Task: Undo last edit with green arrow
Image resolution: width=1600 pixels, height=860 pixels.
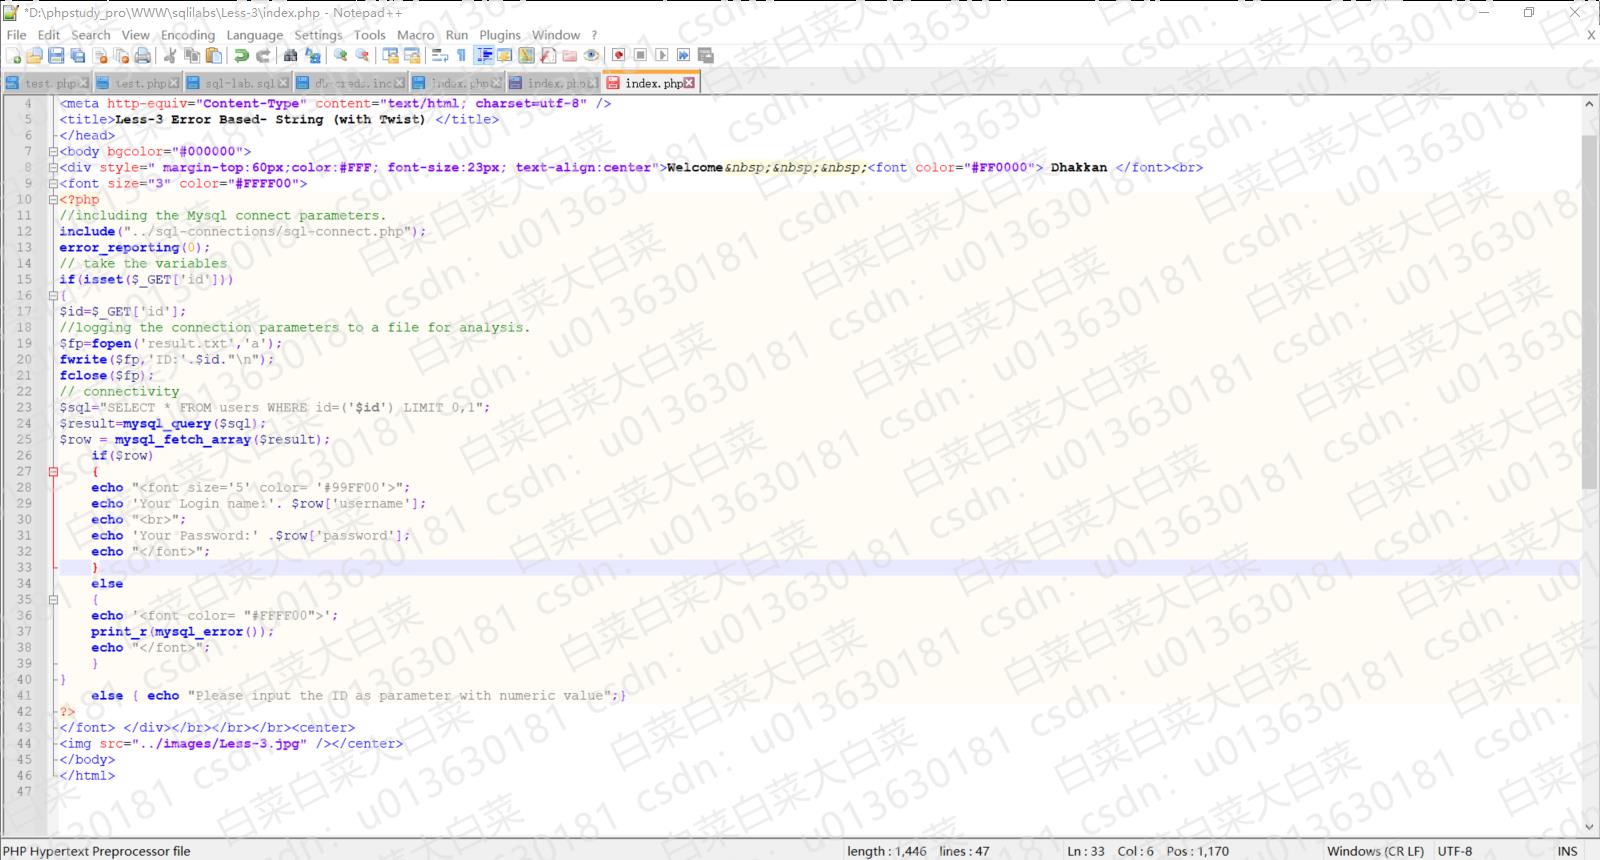Action: (x=241, y=55)
